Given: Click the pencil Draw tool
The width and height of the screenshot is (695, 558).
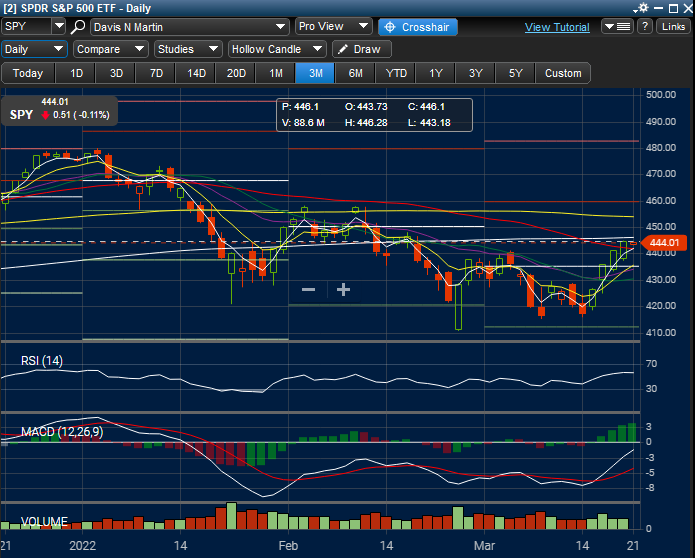Looking at the screenshot, I should (362, 49).
